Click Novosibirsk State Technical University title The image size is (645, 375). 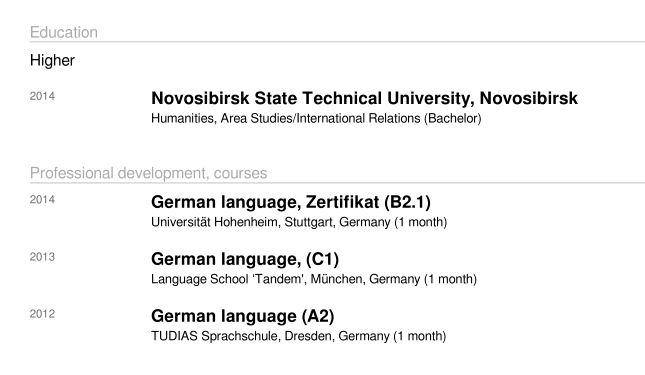[364, 99]
